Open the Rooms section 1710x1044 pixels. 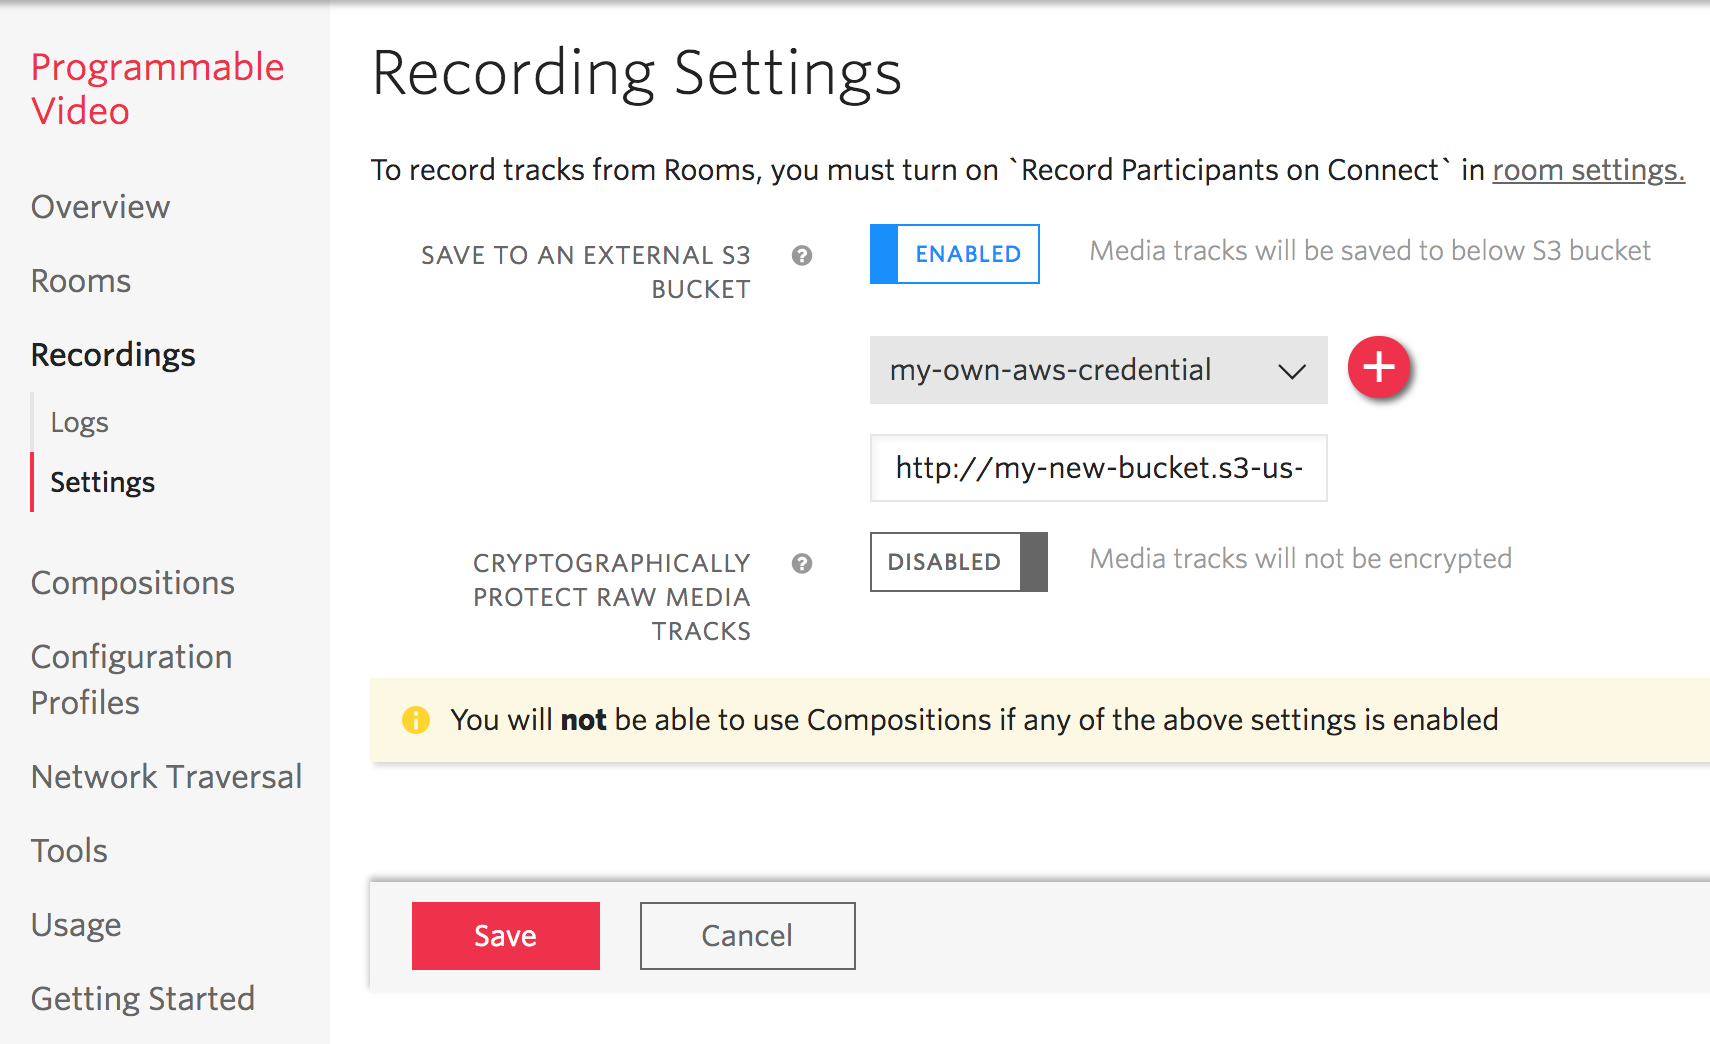click(80, 281)
